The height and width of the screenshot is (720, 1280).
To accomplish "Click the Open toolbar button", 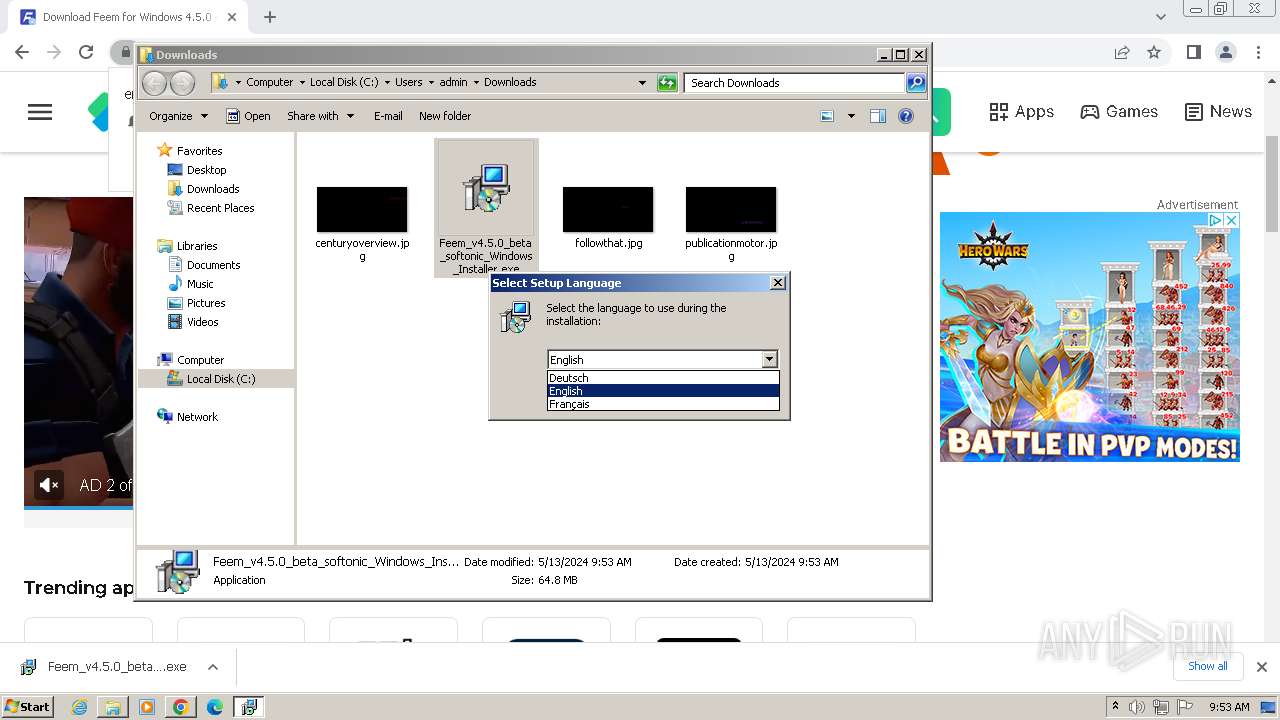I will tap(248, 116).
